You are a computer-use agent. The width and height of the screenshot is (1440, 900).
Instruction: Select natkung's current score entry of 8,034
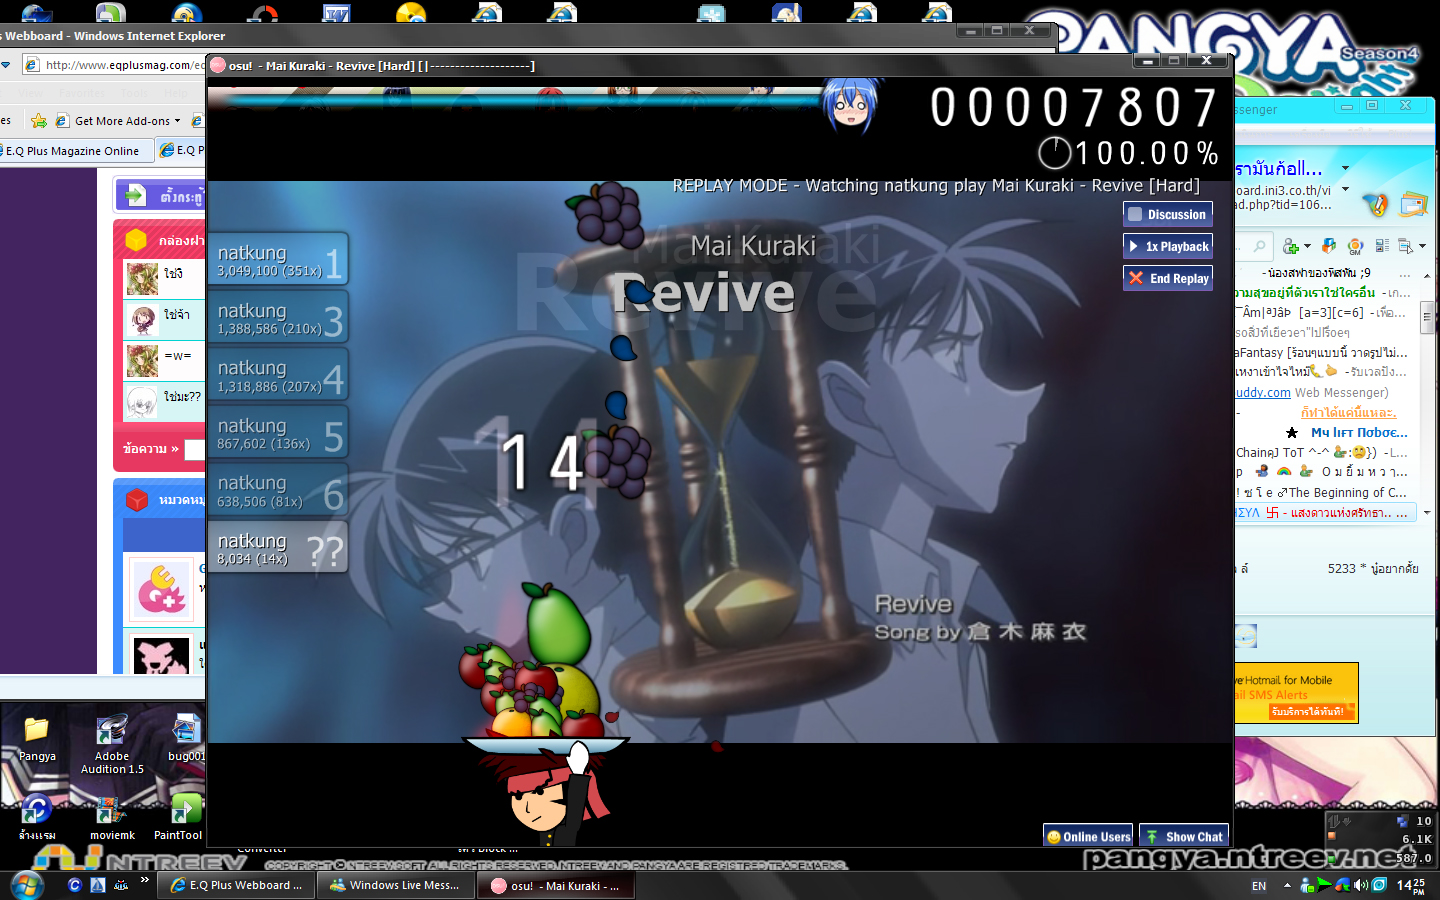coord(278,547)
